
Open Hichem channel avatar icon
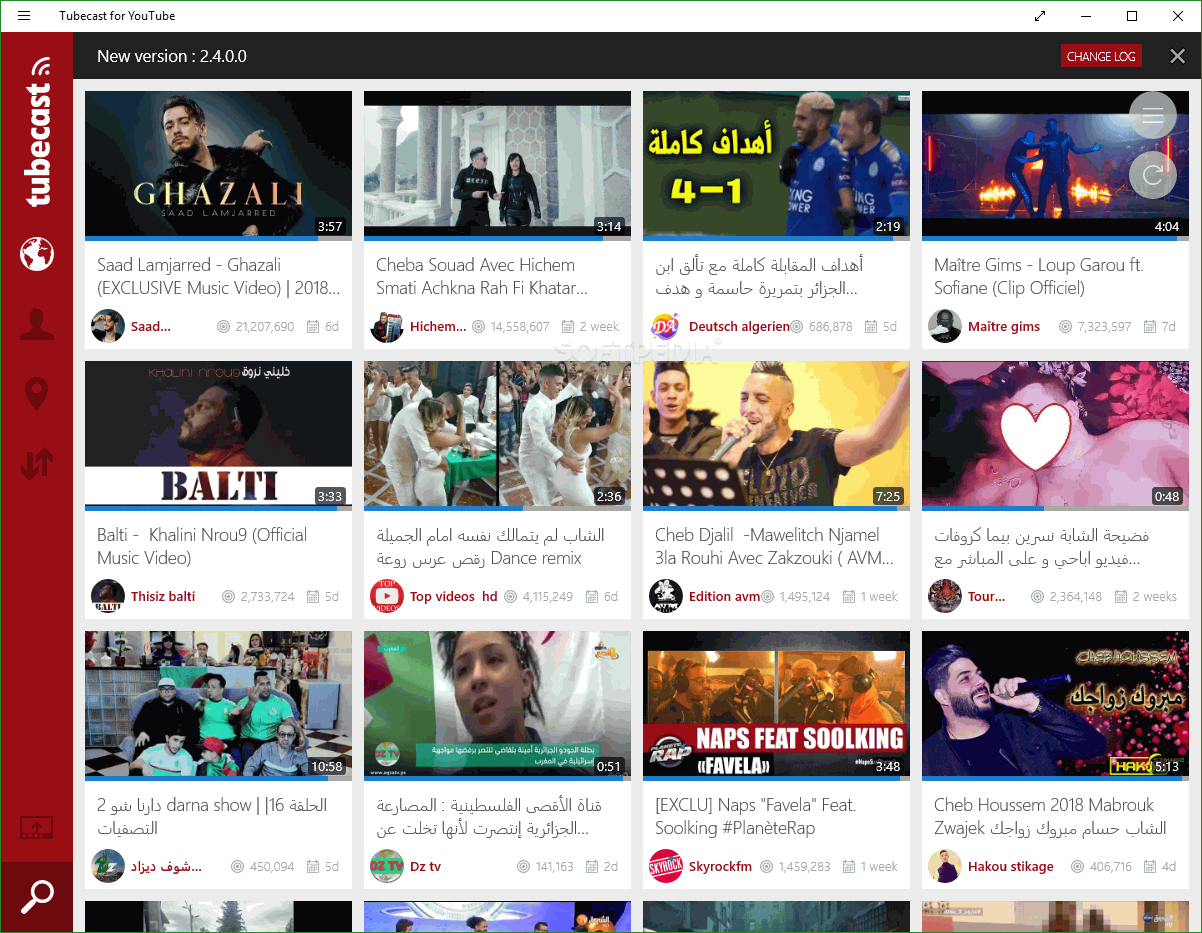(387, 326)
